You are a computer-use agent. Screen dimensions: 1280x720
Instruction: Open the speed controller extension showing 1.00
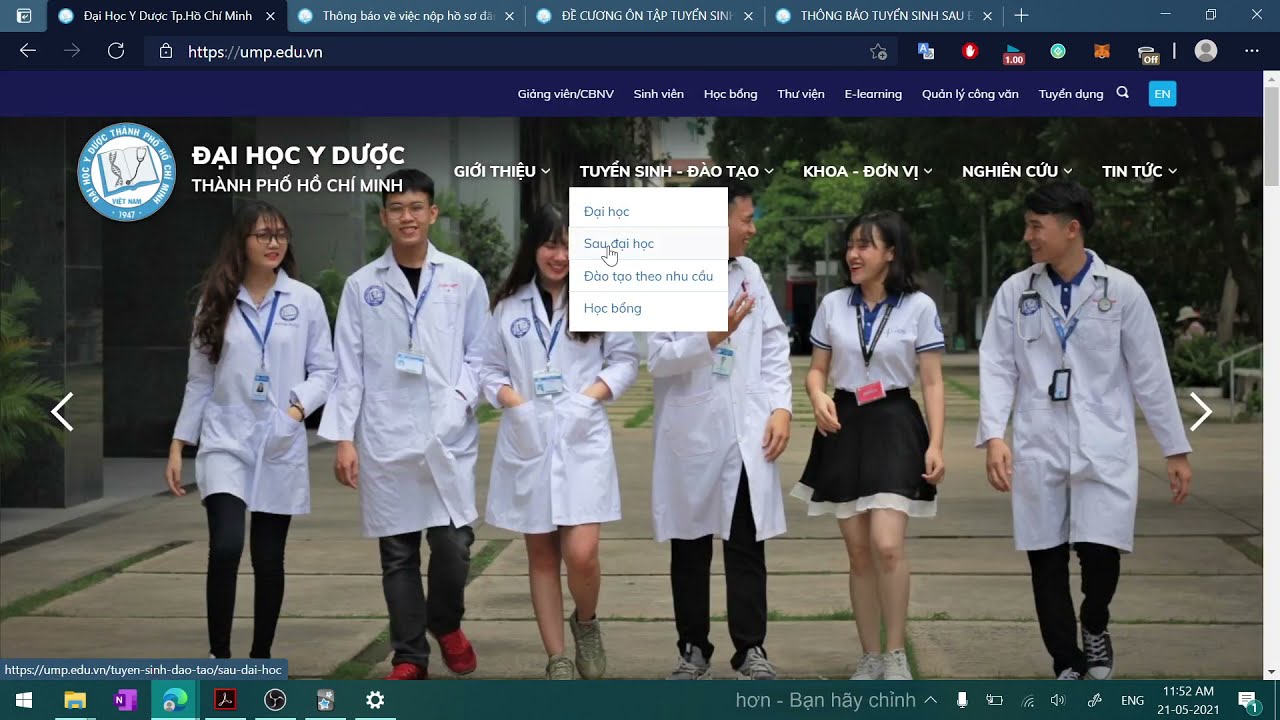[1014, 53]
